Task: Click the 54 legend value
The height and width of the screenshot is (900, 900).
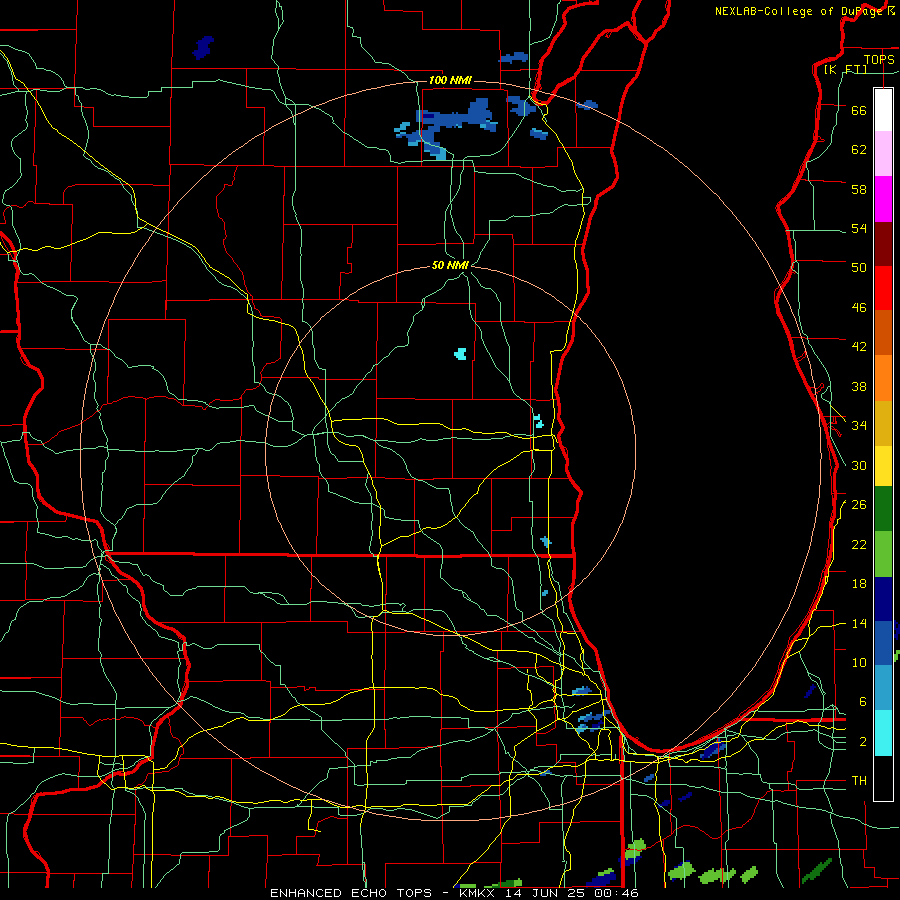Action: [859, 228]
